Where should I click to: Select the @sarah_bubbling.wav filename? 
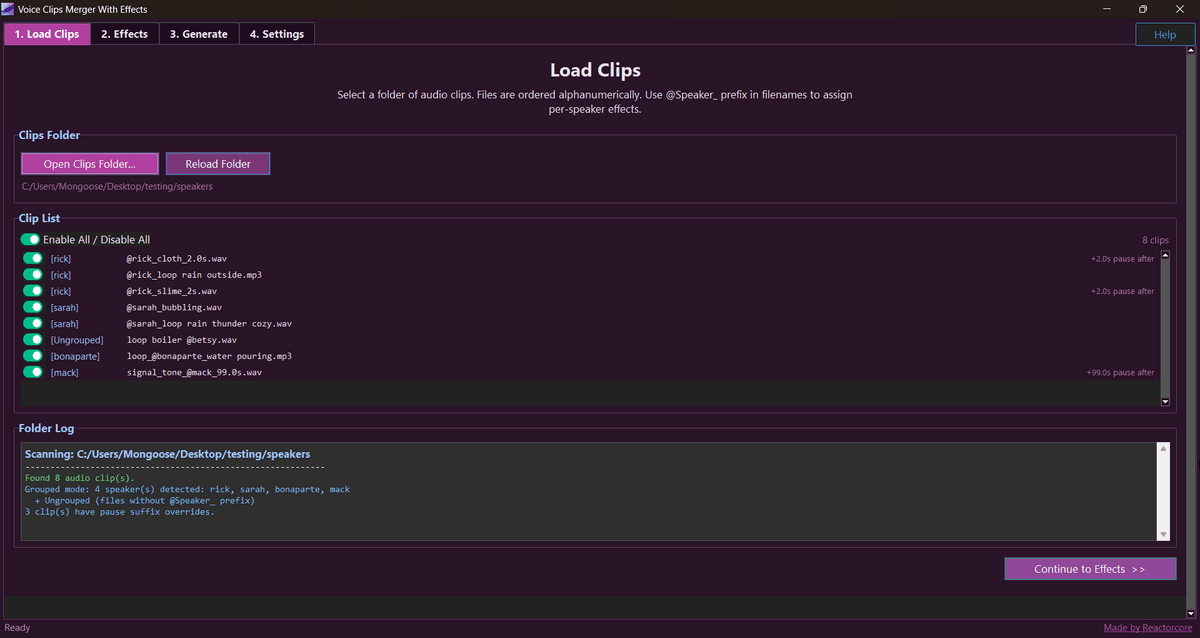pos(174,307)
